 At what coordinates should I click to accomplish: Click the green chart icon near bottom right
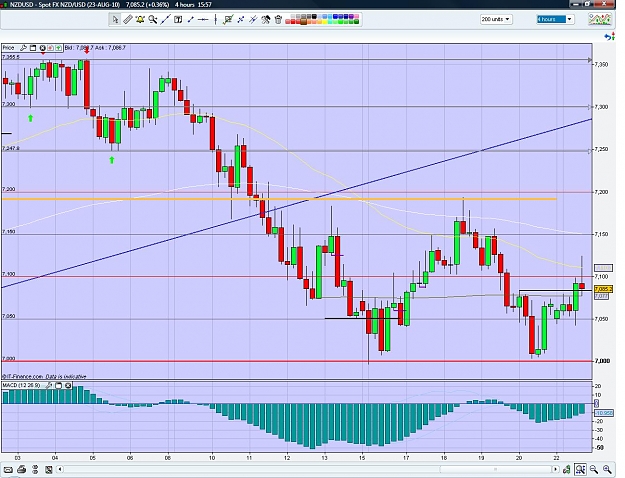click(x=567, y=469)
